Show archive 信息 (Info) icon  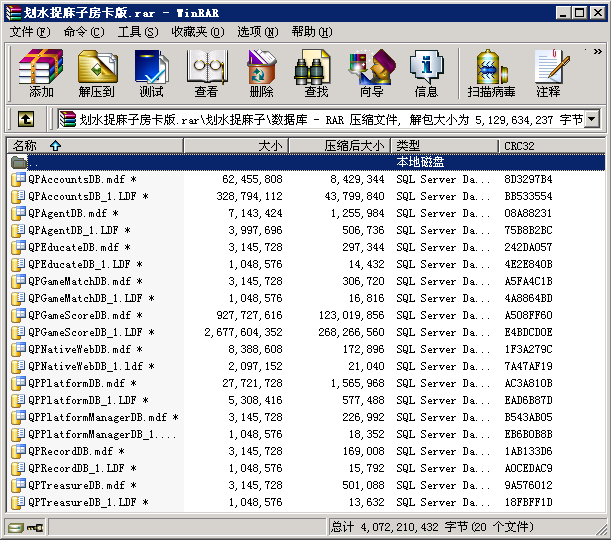click(426, 73)
